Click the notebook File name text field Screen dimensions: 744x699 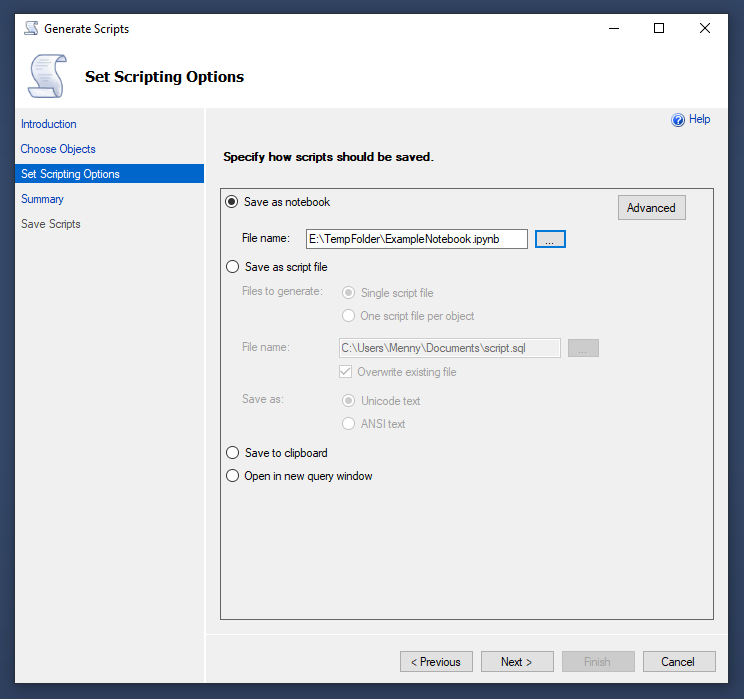click(x=416, y=239)
